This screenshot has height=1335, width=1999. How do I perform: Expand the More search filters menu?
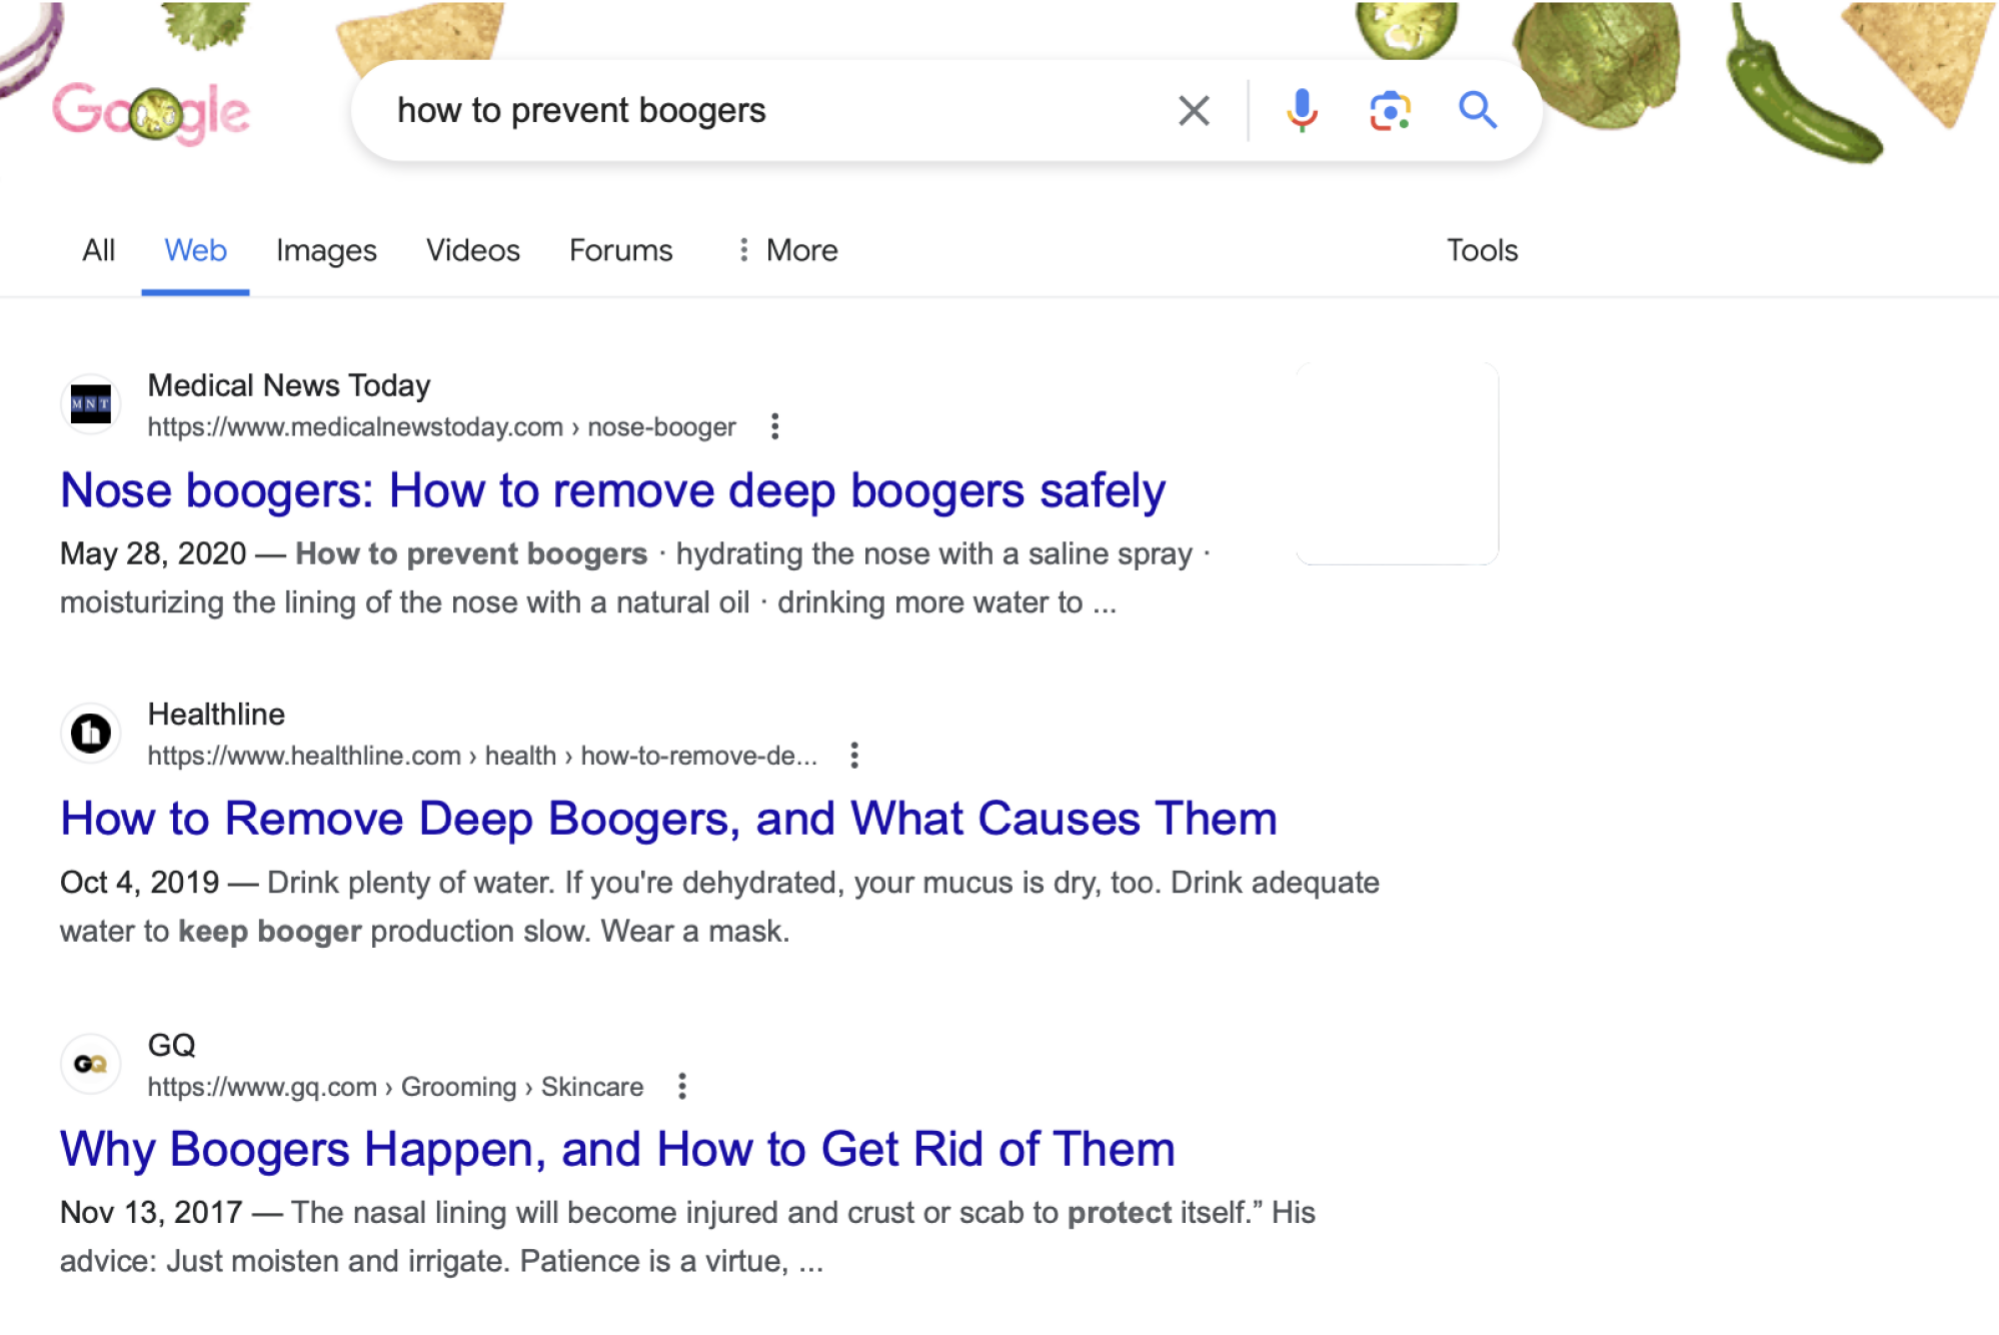point(788,250)
